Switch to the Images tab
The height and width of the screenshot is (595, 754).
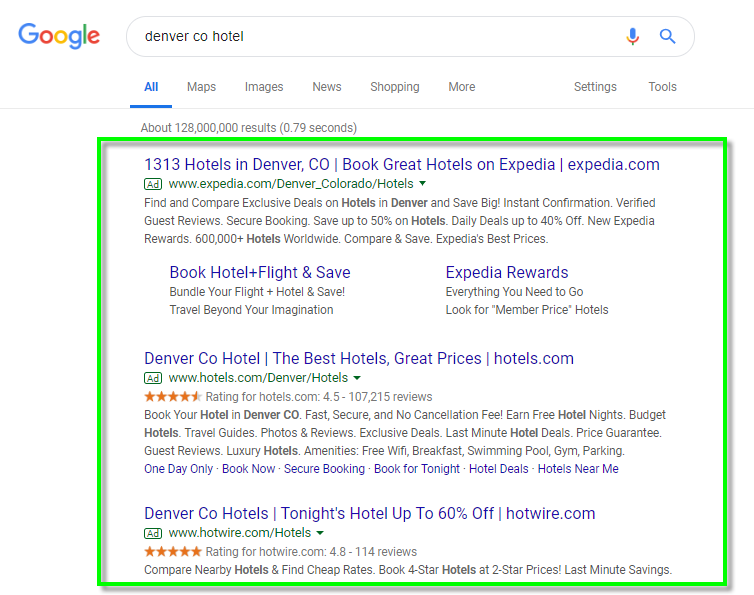click(264, 87)
